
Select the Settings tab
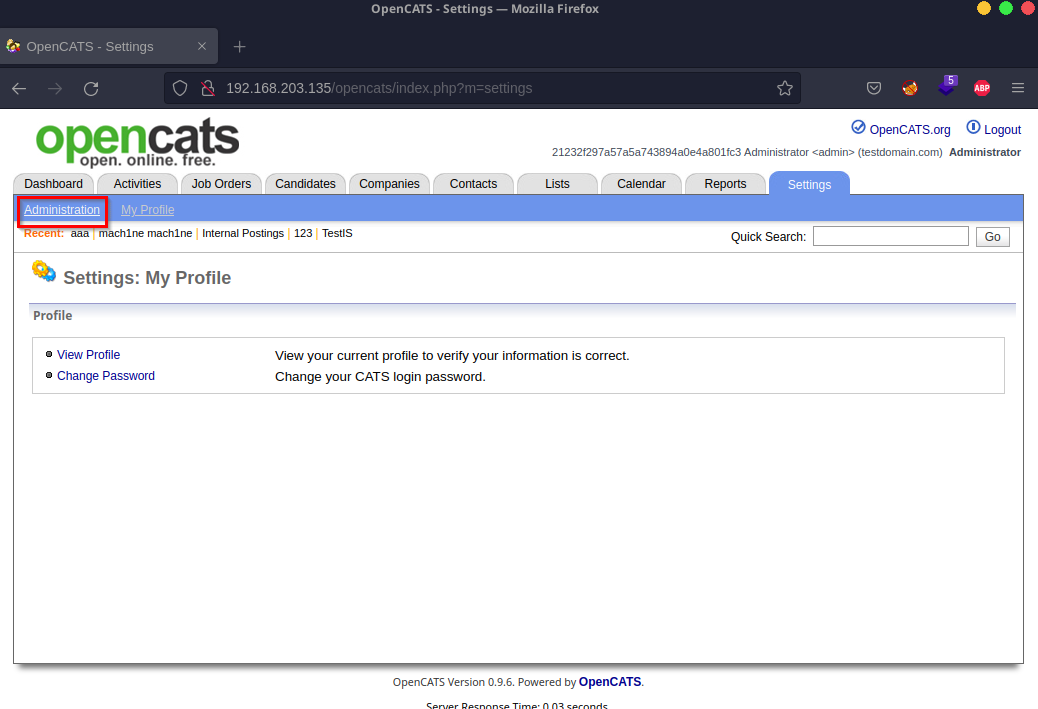(x=810, y=184)
